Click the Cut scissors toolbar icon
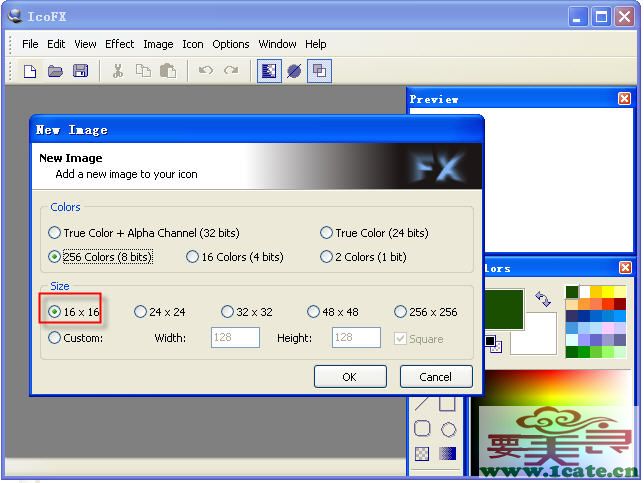Image resolution: width=644 pixels, height=483 pixels. (x=117, y=71)
